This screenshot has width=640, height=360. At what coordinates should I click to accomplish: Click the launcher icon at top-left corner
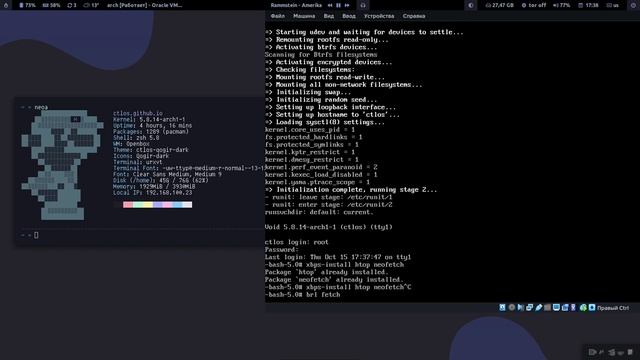tap(6, 5)
